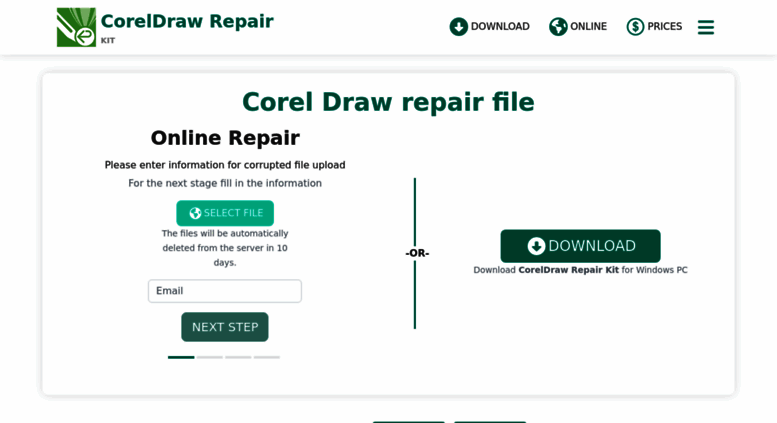Open the PRICES menu item
Screen dimensions: 777x423
[x=654, y=27]
